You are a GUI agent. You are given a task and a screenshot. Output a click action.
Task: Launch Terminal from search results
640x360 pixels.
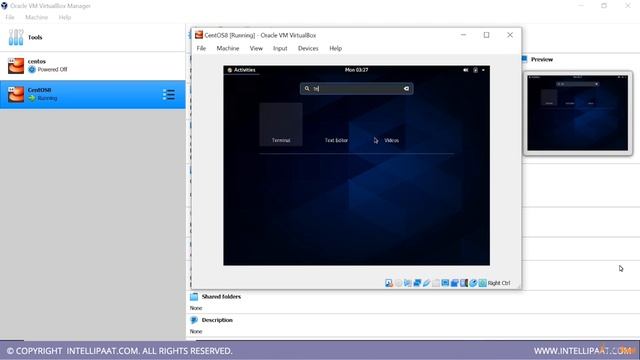(x=281, y=124)
